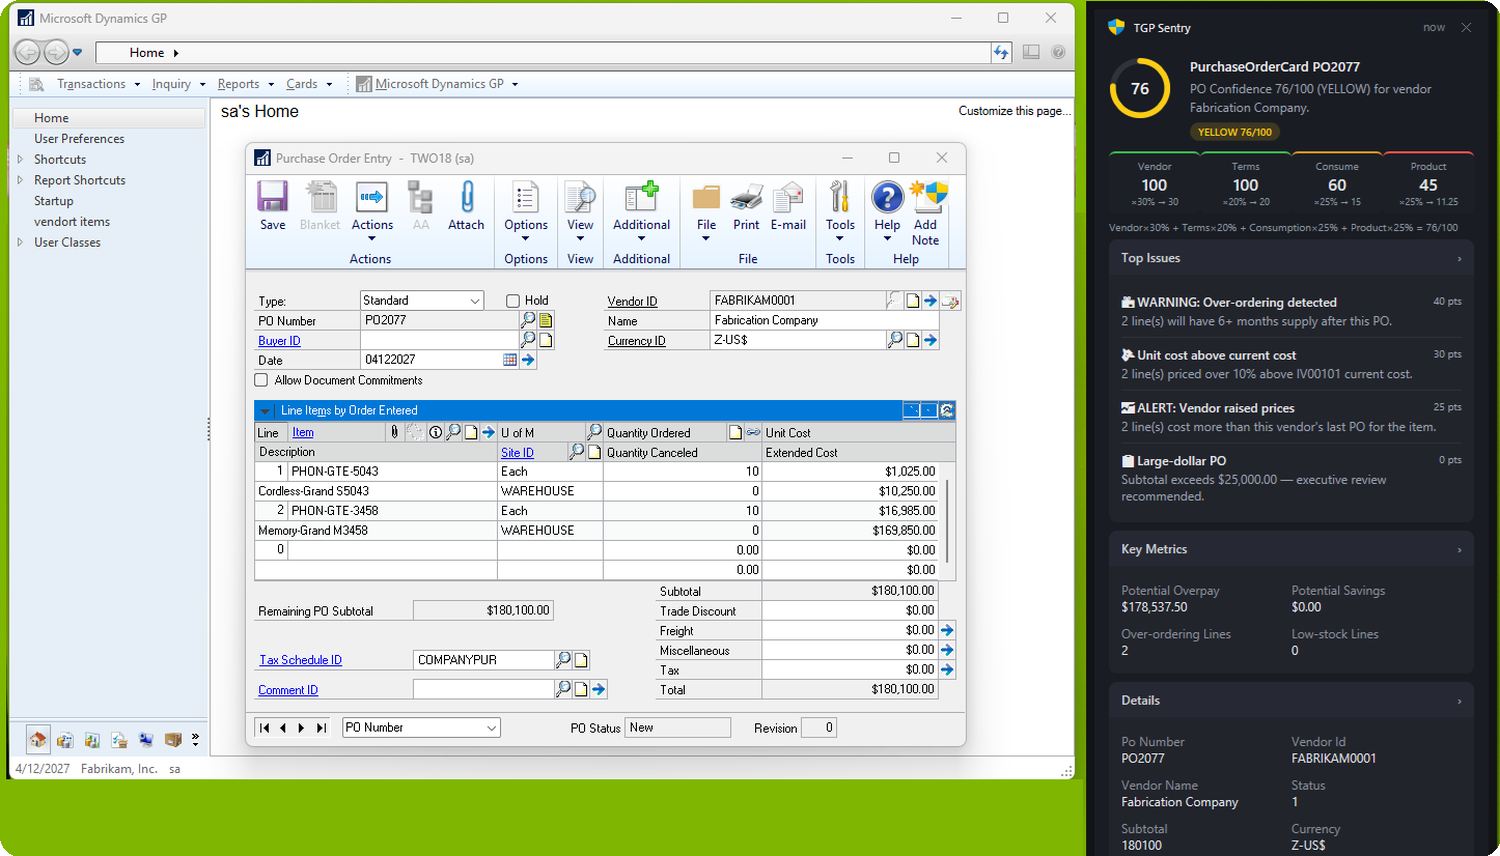1500x856 pixels.
Task: Open the Additional ribbon button
Action: pyautogui.click(x=641, y=208)
